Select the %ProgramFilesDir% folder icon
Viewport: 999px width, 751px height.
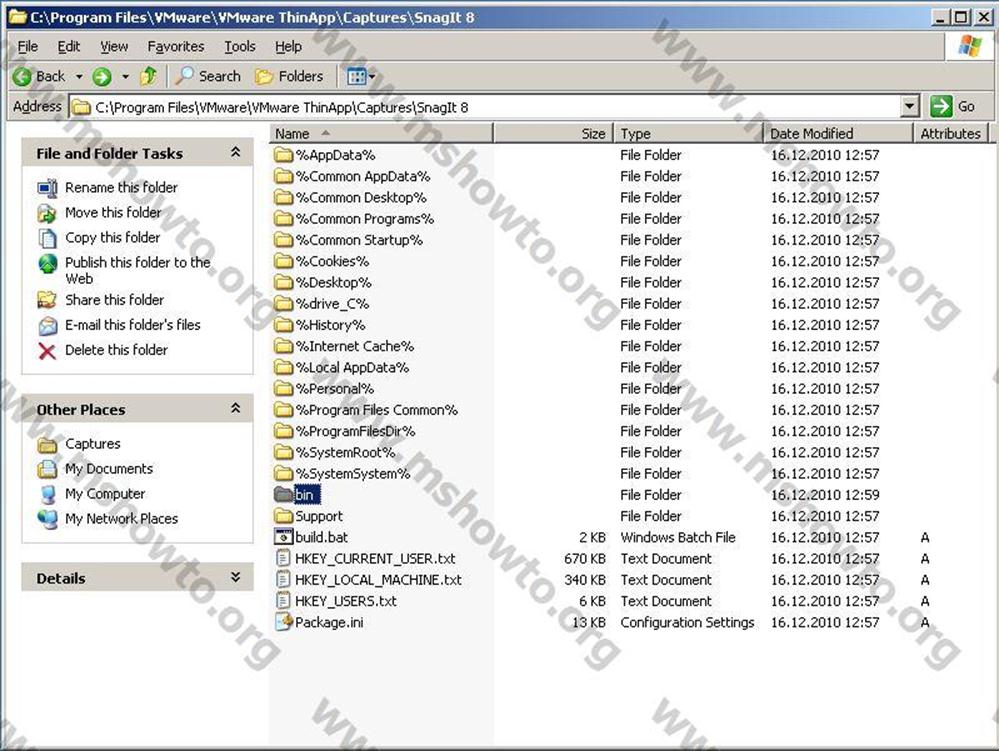(284, 431)
